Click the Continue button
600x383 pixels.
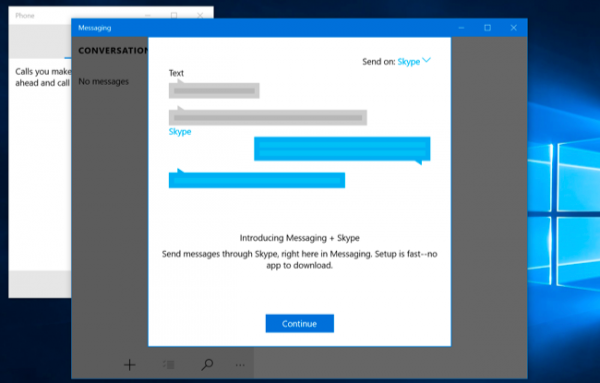point(300,323)
